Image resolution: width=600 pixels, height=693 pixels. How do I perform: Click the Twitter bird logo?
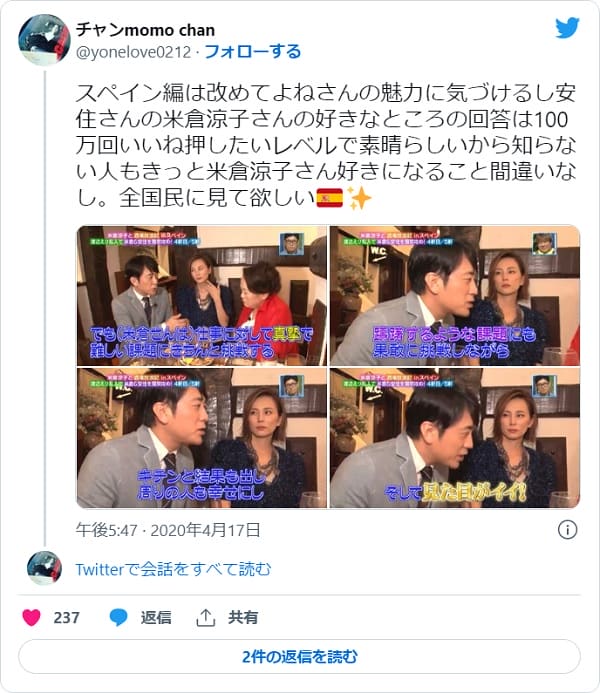pyautogui.click(x=567, y=28)
